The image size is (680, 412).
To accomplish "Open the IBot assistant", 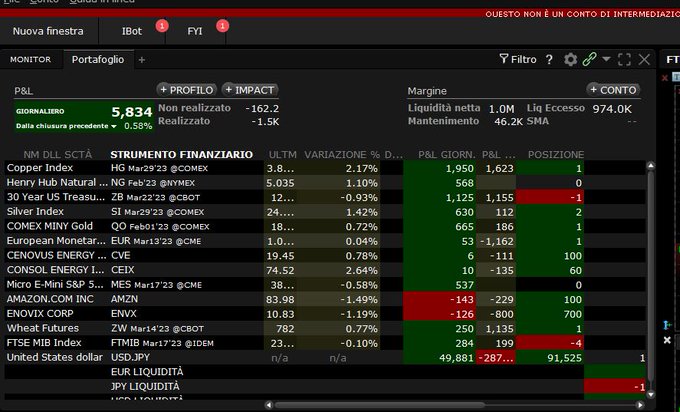I will pos(132,31).
